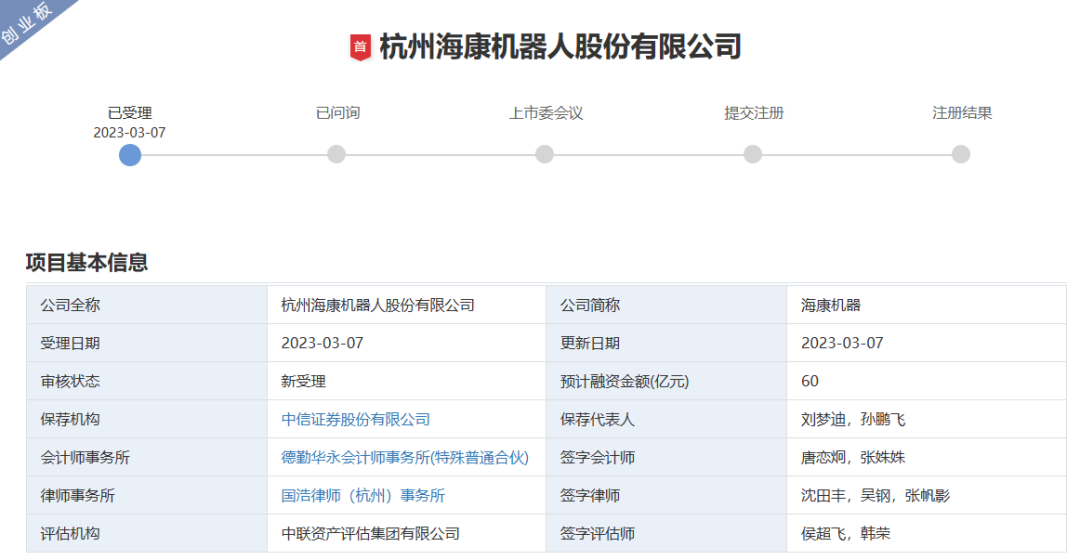The height and width of the screenshot is (560, 1080).
Task: Click the 保荐机构 label cell
Action: 147,419
